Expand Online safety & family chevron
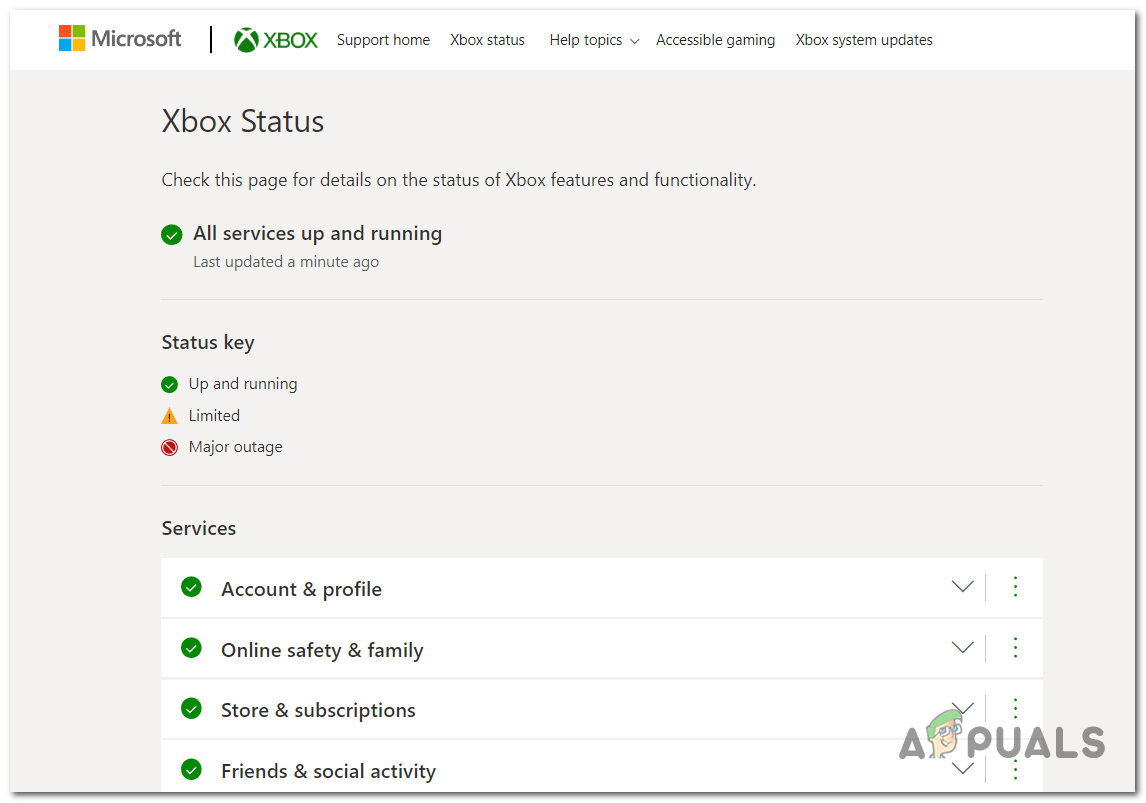The height and width of the screenshot is (803, 1146). pos(962,648)
